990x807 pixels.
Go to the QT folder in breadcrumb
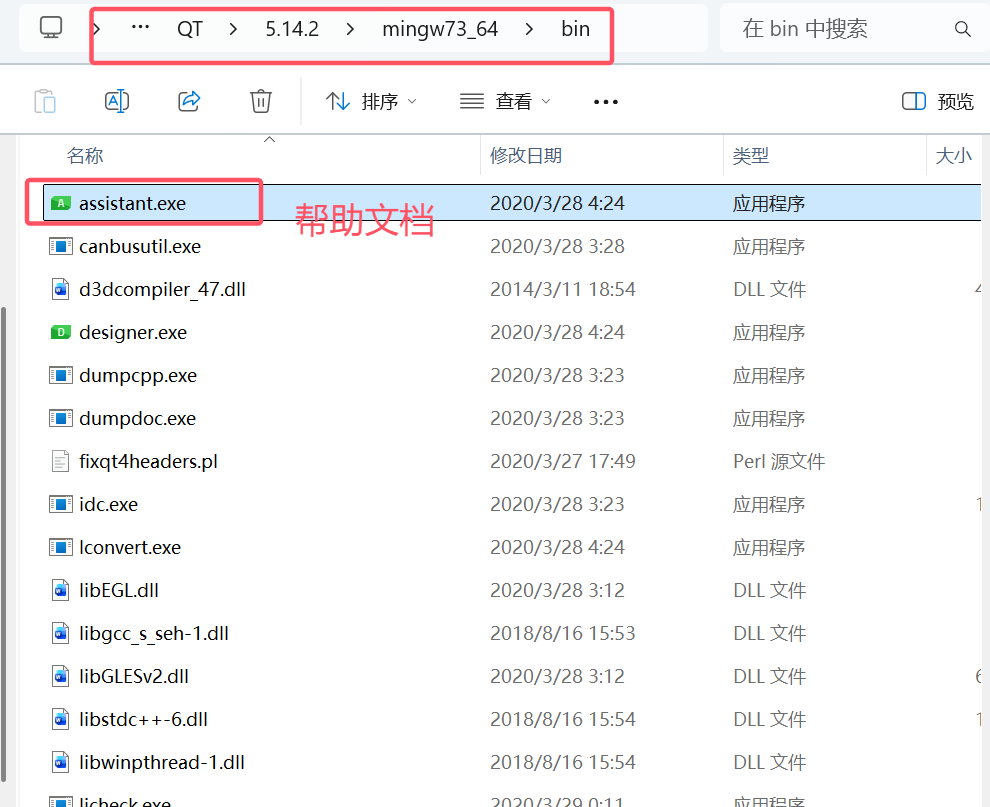tap(189, 29)
